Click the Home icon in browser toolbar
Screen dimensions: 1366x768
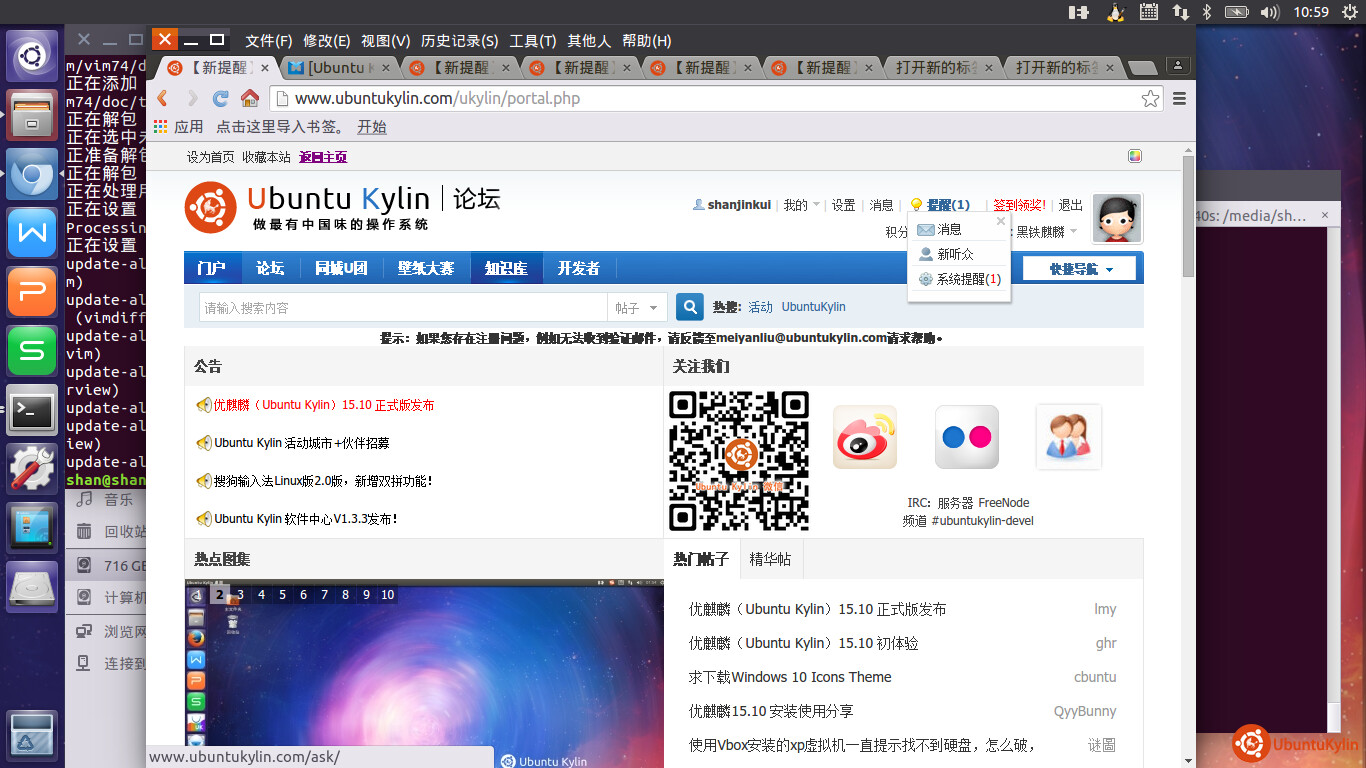click(x=250, y=98)
